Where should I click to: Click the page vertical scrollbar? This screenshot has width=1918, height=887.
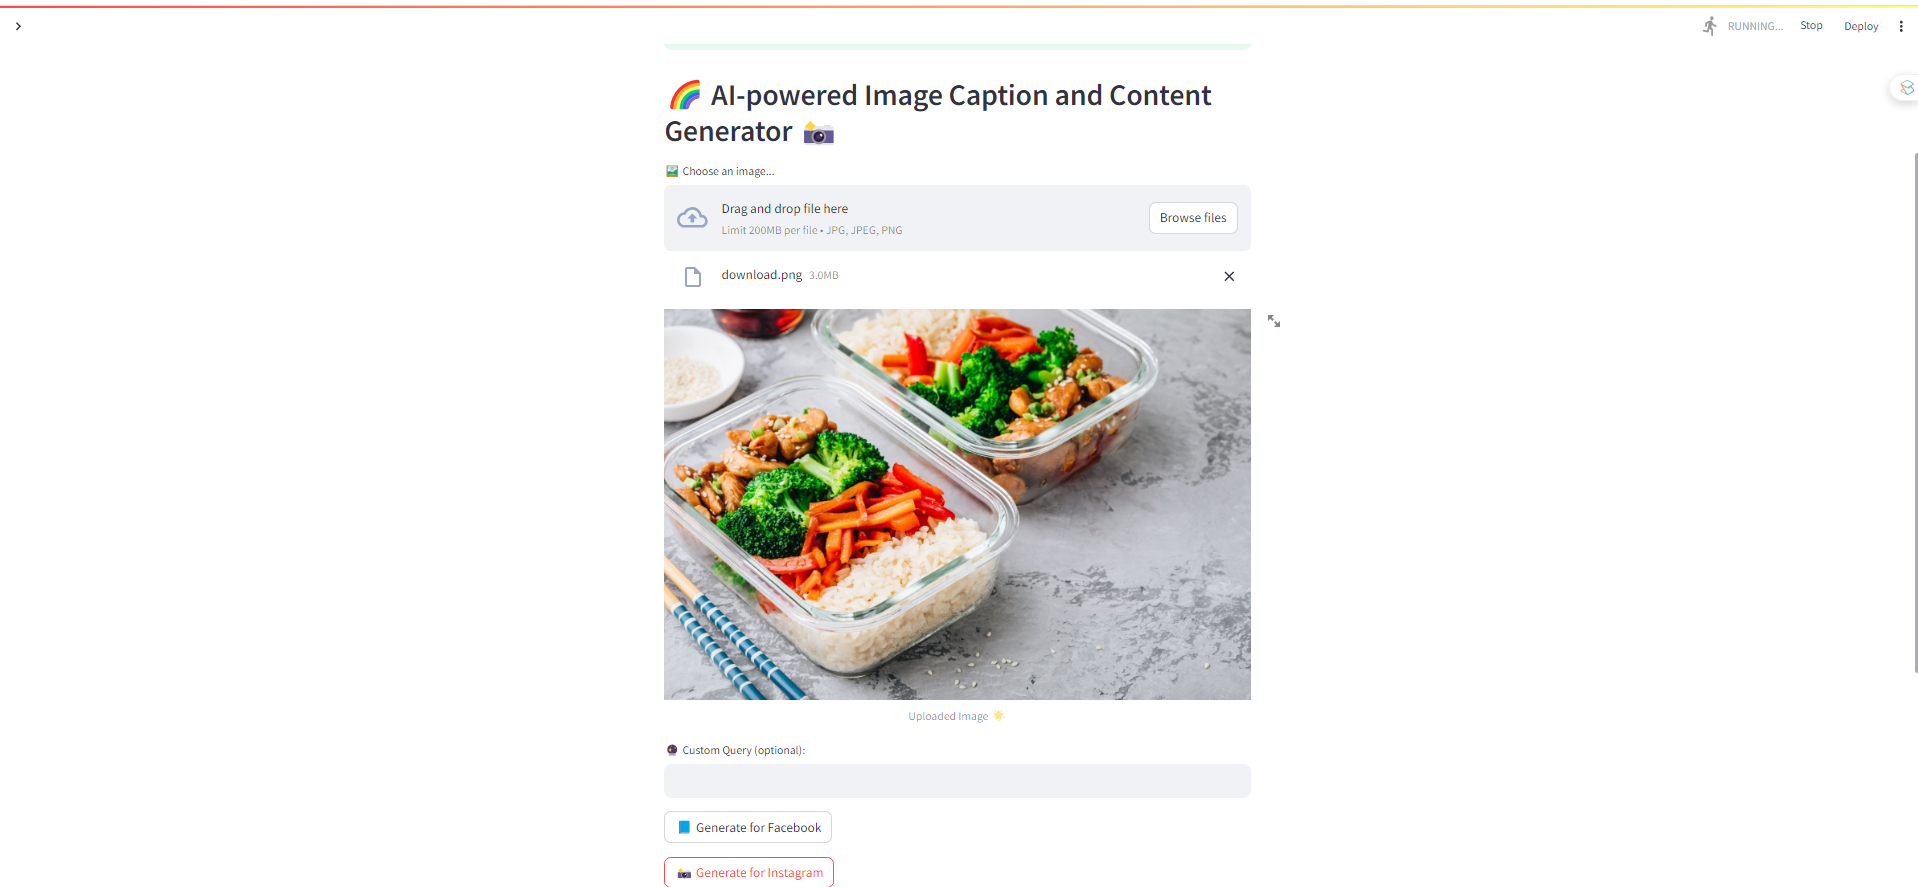pyautogui.click(x=1915, y=412)
